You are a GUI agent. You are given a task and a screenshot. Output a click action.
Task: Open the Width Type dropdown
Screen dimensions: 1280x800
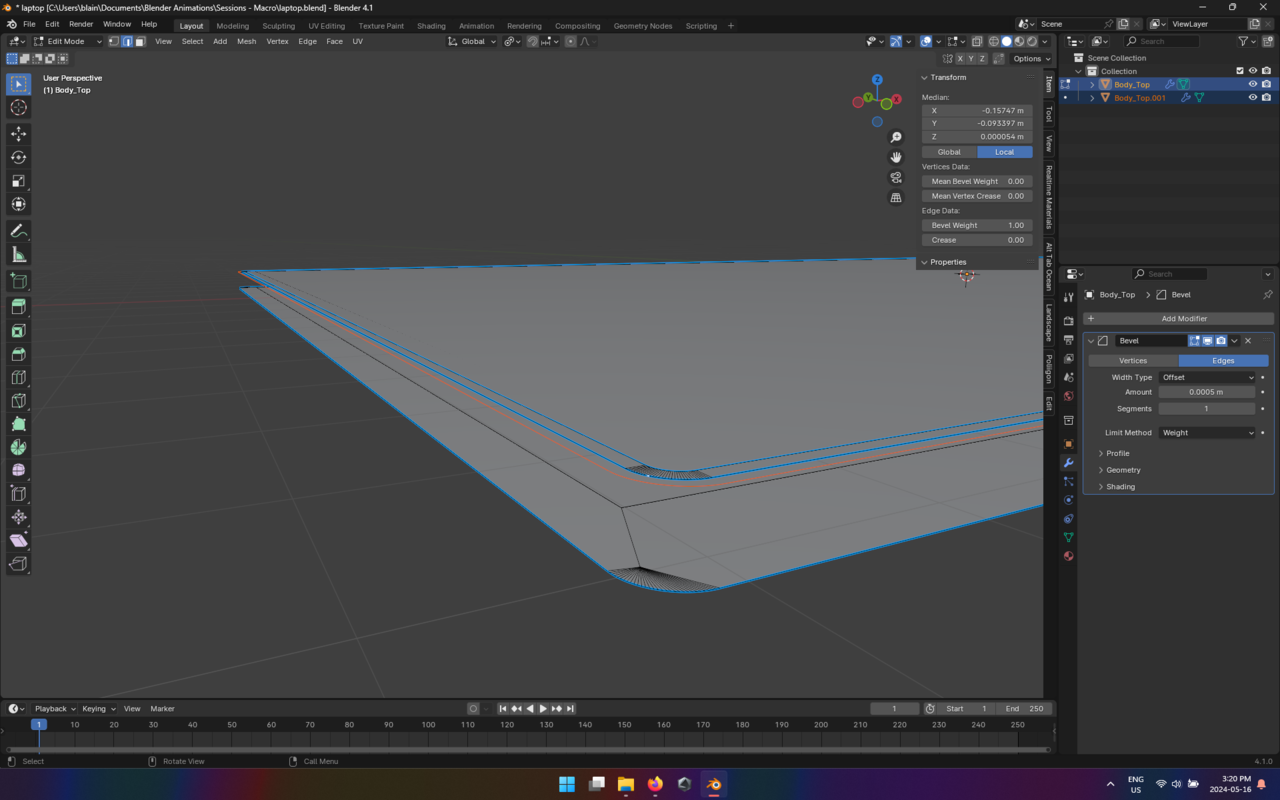1207,377
